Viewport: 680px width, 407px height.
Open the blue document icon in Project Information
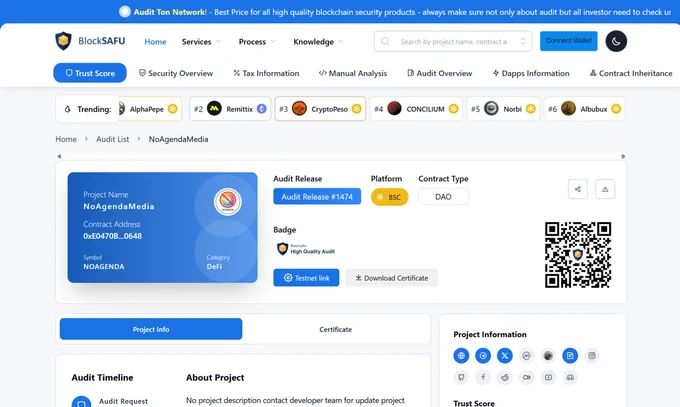pyautogui.click(x=570, y=356)
